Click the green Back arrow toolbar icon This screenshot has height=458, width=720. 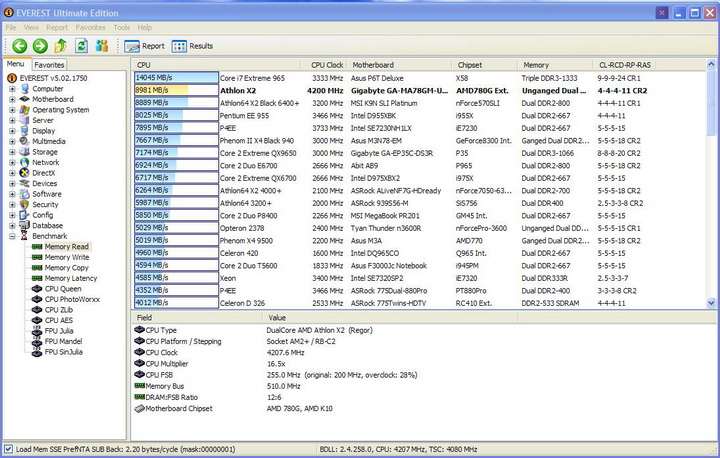(19, 46)
